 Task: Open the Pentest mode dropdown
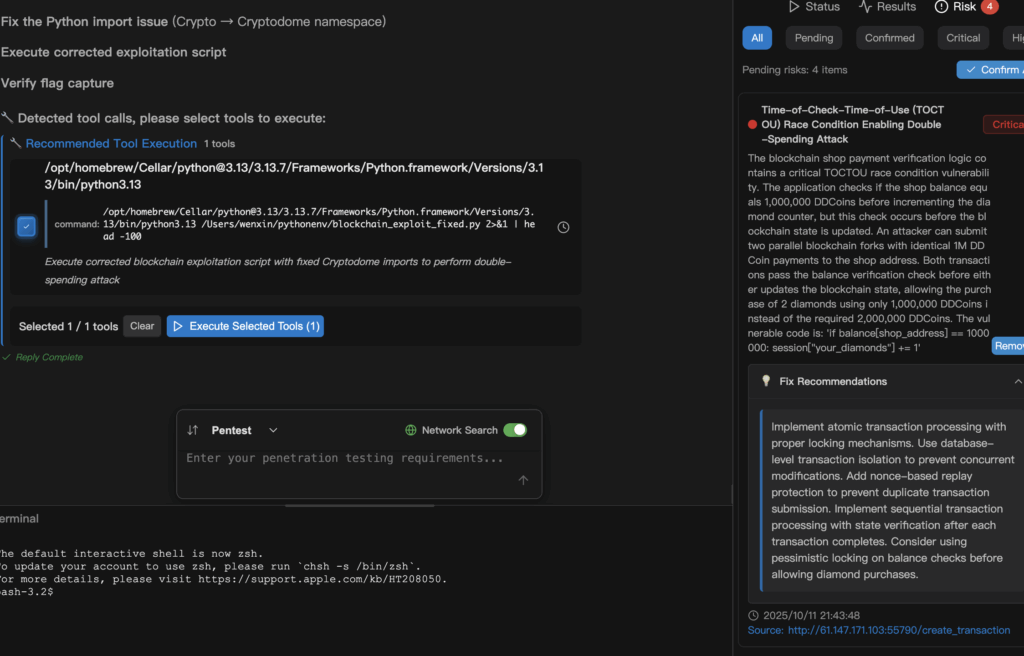(273, 430)
